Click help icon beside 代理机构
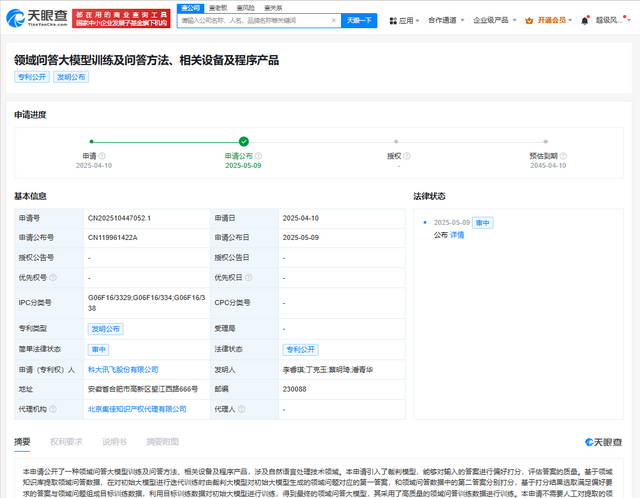Image resolution: width=640 pixels, height=498 pixels. tap(53, 409)
